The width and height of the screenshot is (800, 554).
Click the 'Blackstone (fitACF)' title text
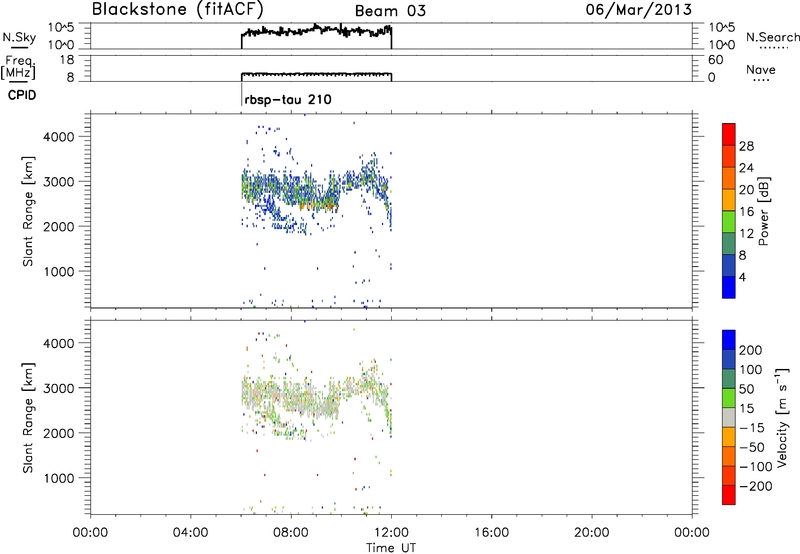click(x=178, y=10)
